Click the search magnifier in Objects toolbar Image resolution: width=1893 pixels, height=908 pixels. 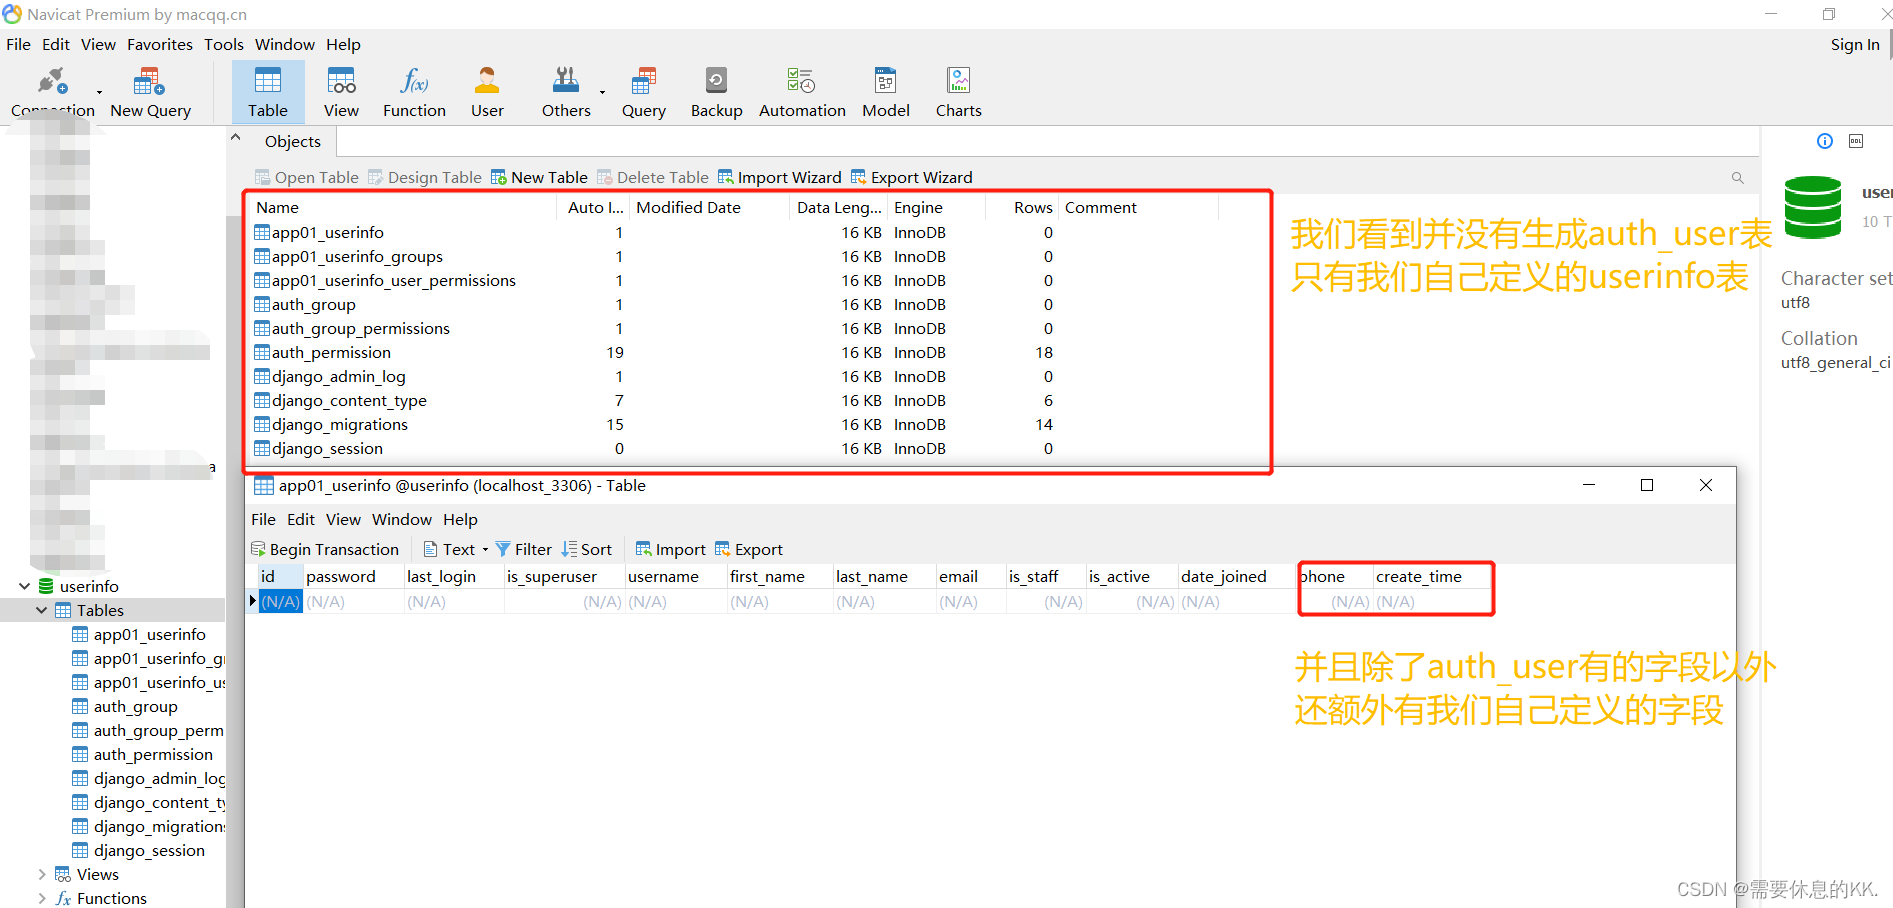[x=1738, y=178]
